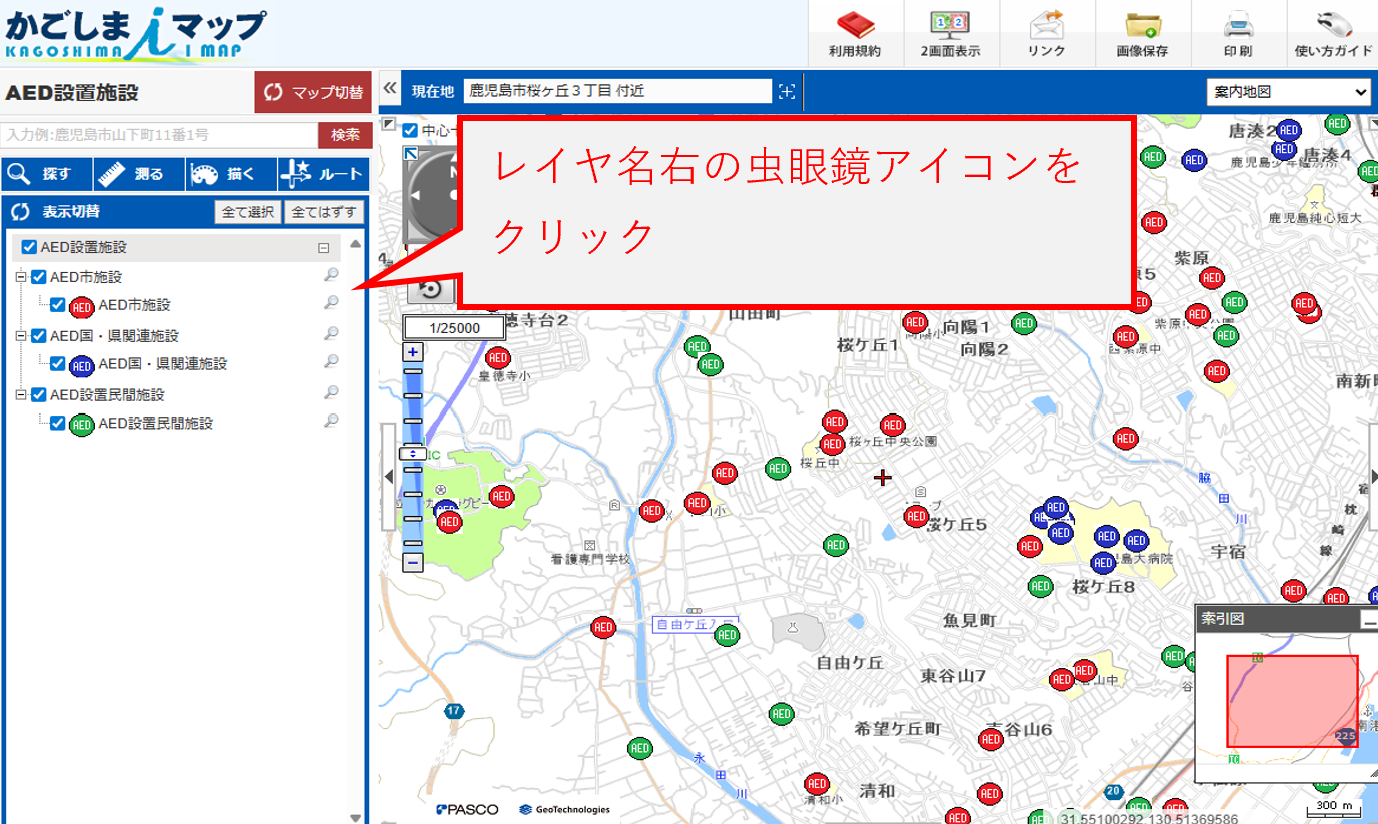Image resolution: width=1378 pixels, height=824 pixels.
Task: Click the address search input field
Action: pyautogui.click(x=160, y=135)
